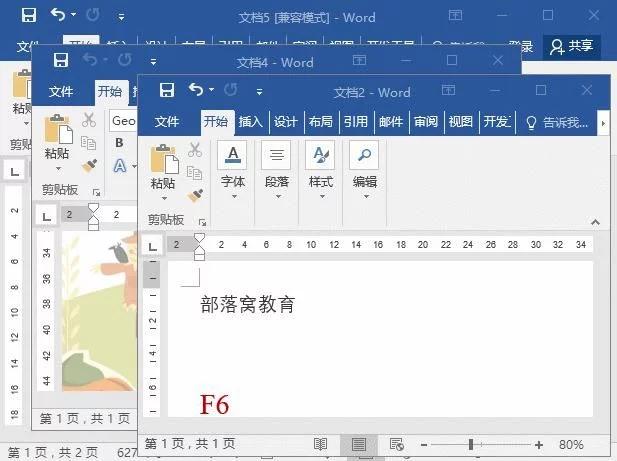617x461 pixels.
Task: Open undo history dropdown in 文档2 window
Action: tap(212, 90)
